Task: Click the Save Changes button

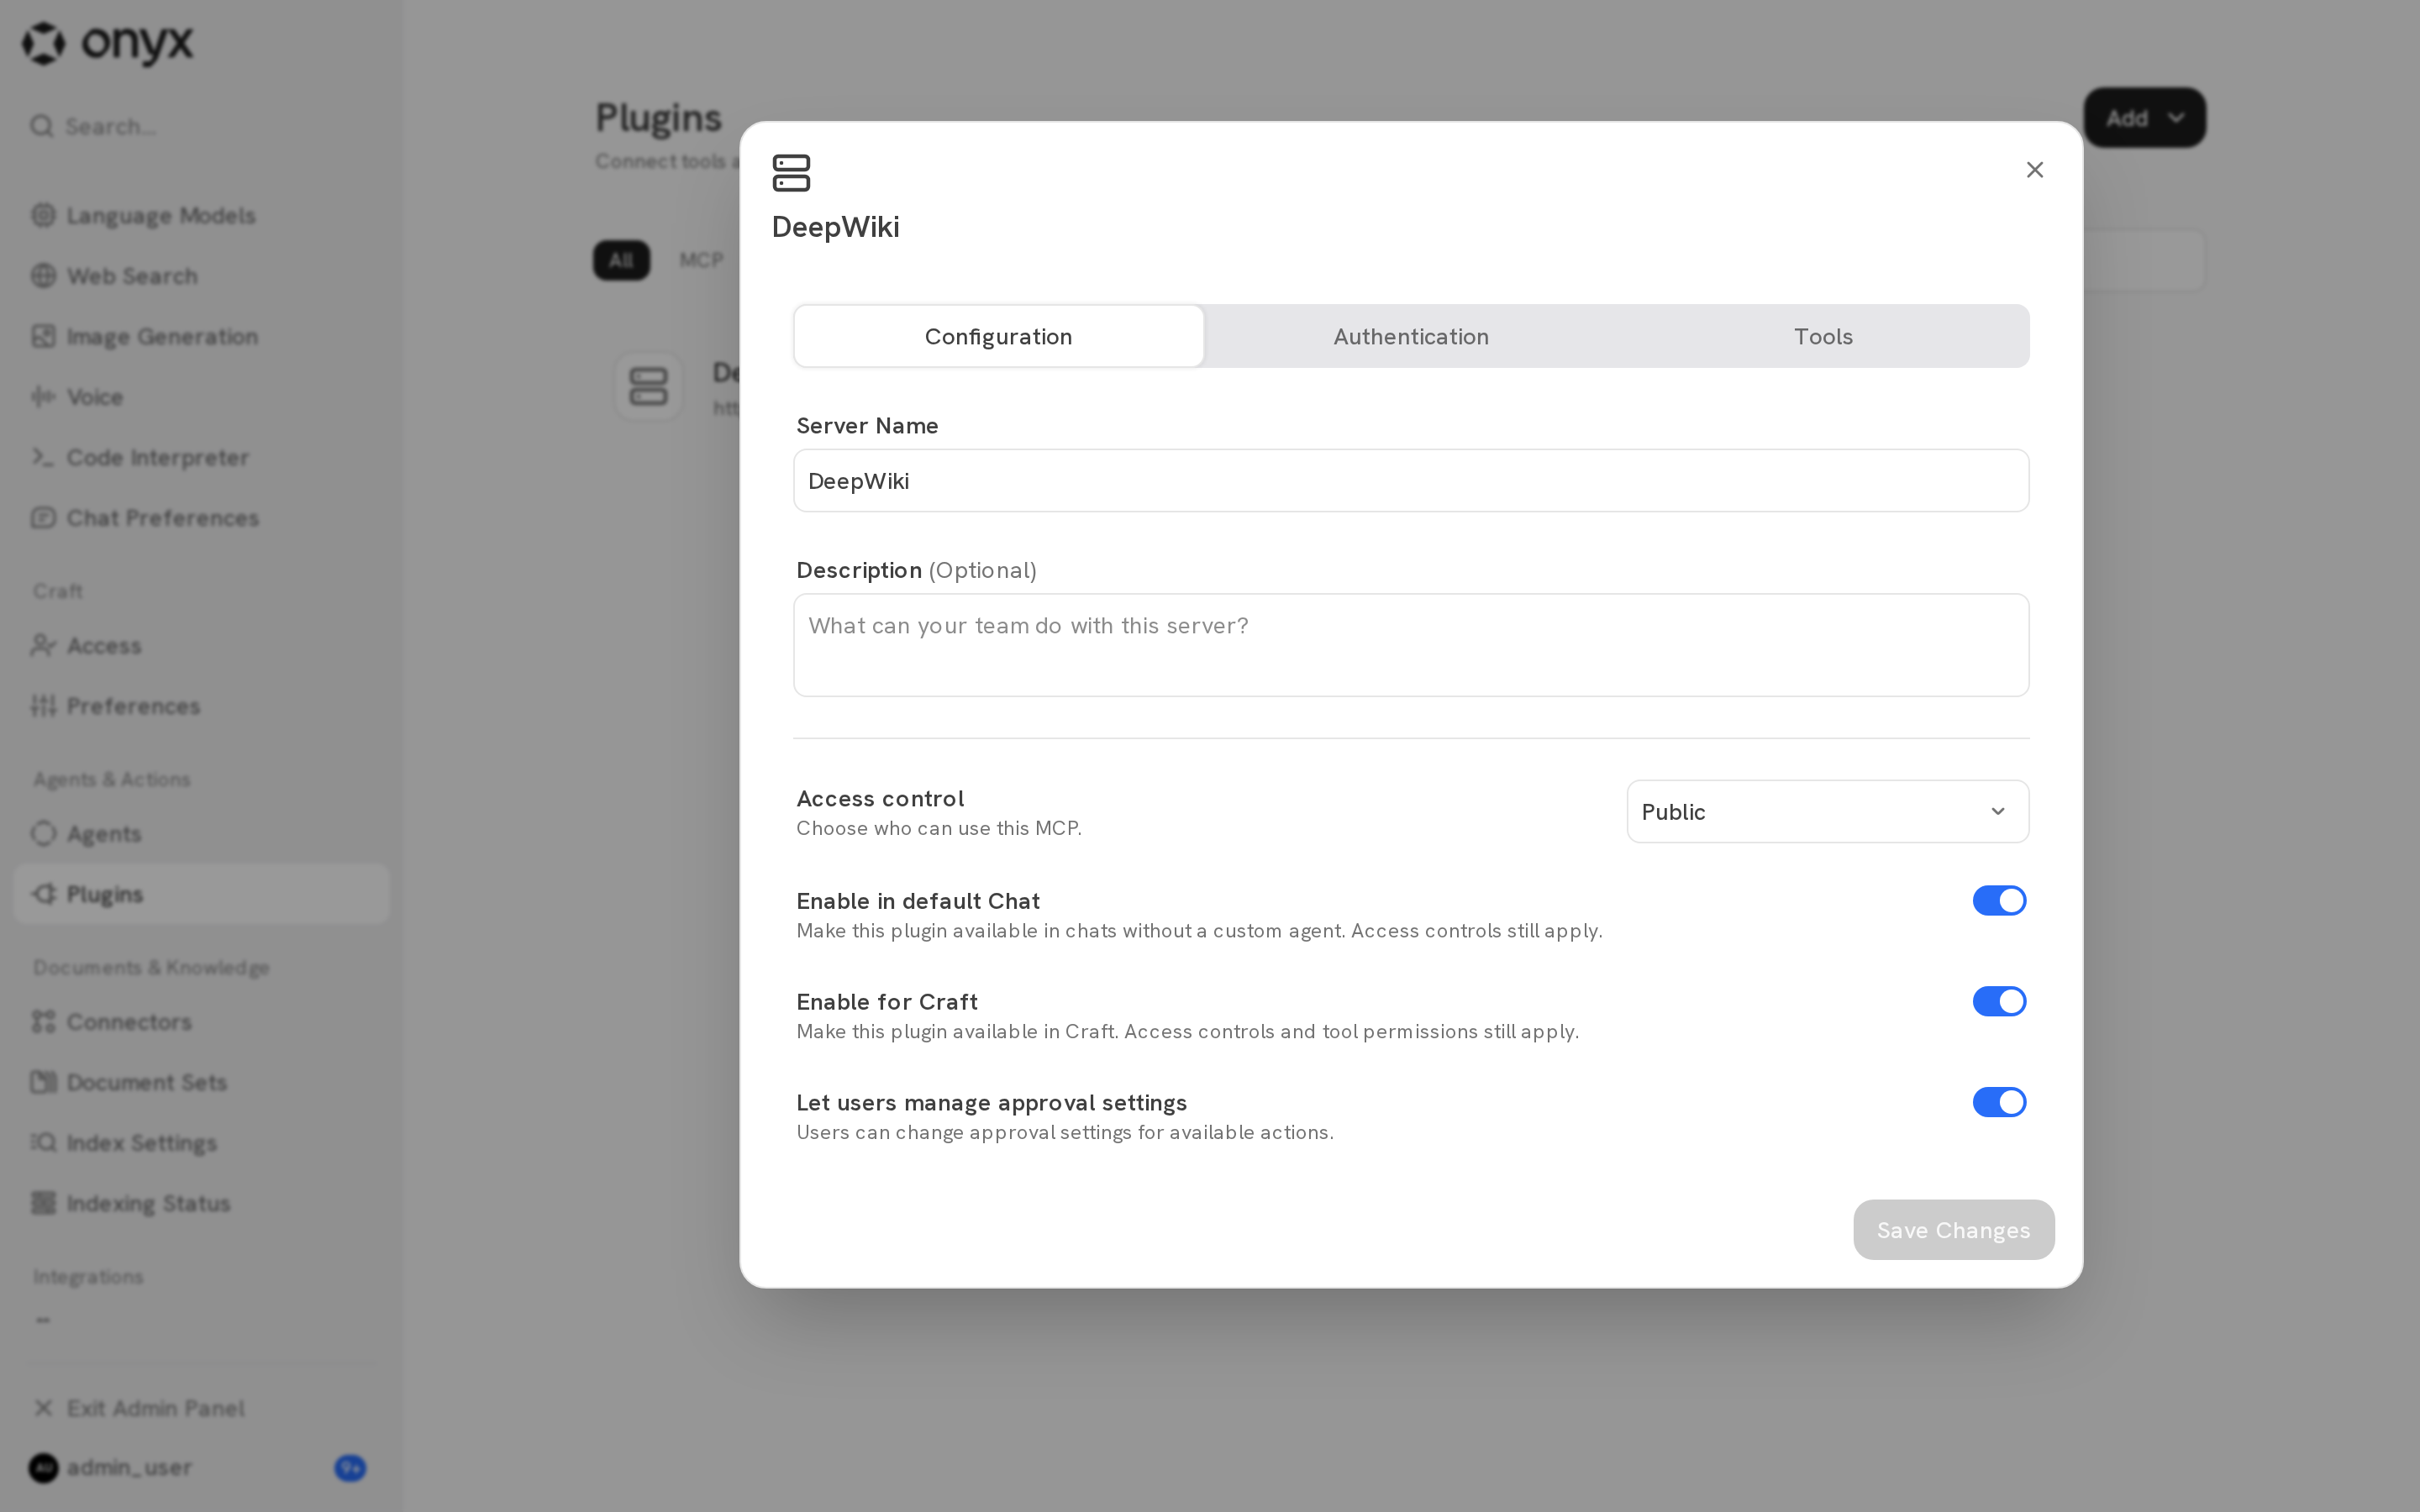Action: pos(1953,1230)
